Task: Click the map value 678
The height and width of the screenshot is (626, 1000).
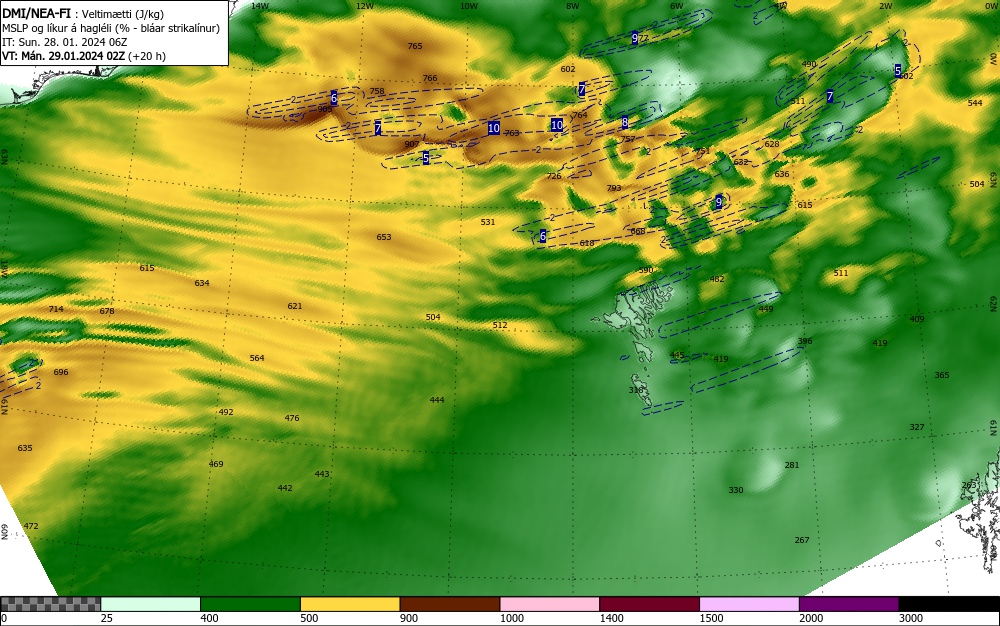Action: click(107, 311)
